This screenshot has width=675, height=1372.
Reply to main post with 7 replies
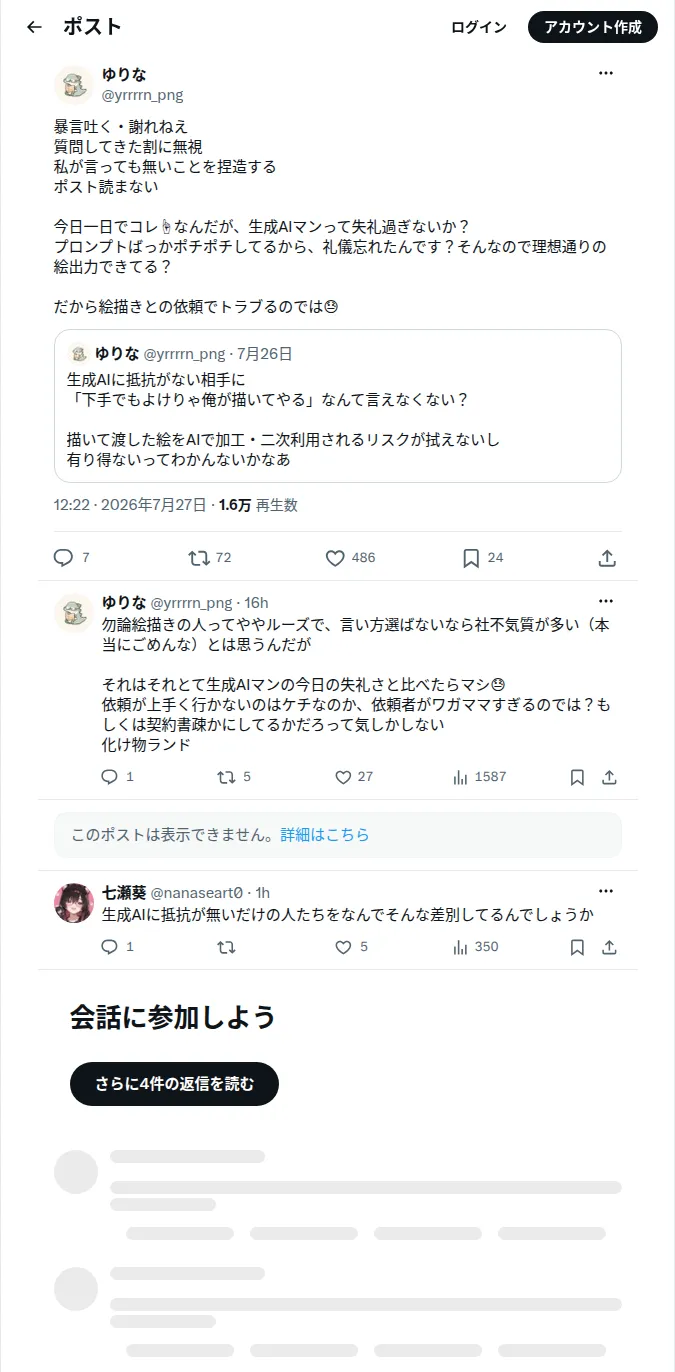click(71, 558)
